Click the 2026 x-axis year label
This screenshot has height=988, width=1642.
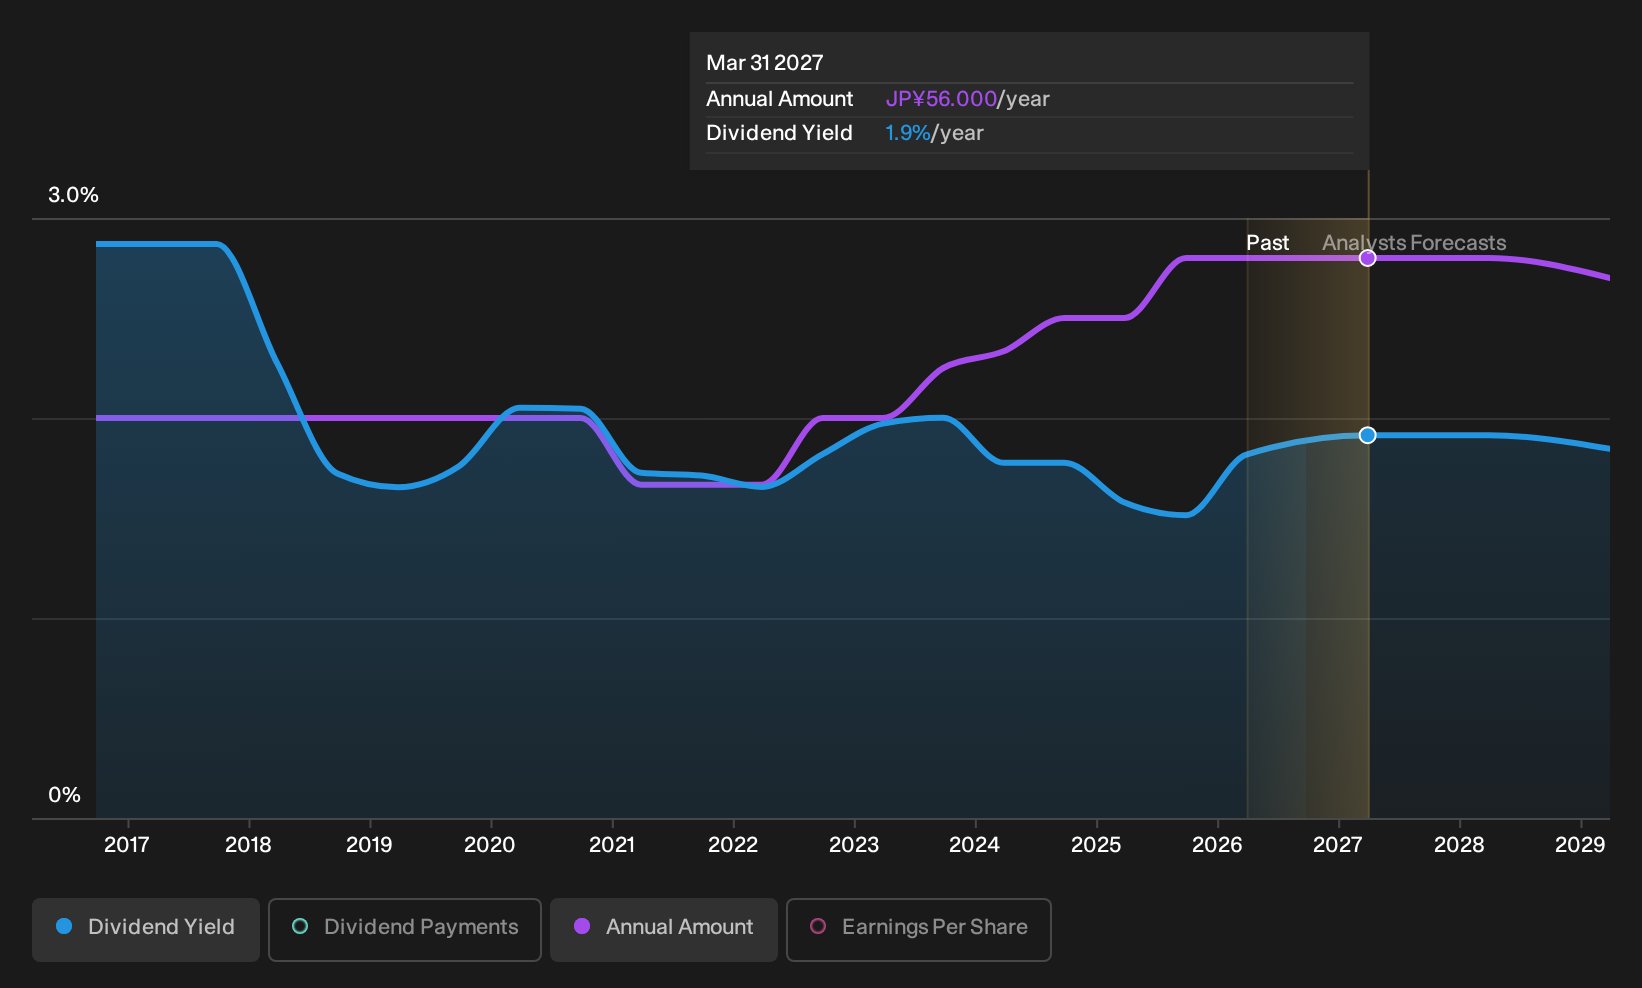[1217, 845]
